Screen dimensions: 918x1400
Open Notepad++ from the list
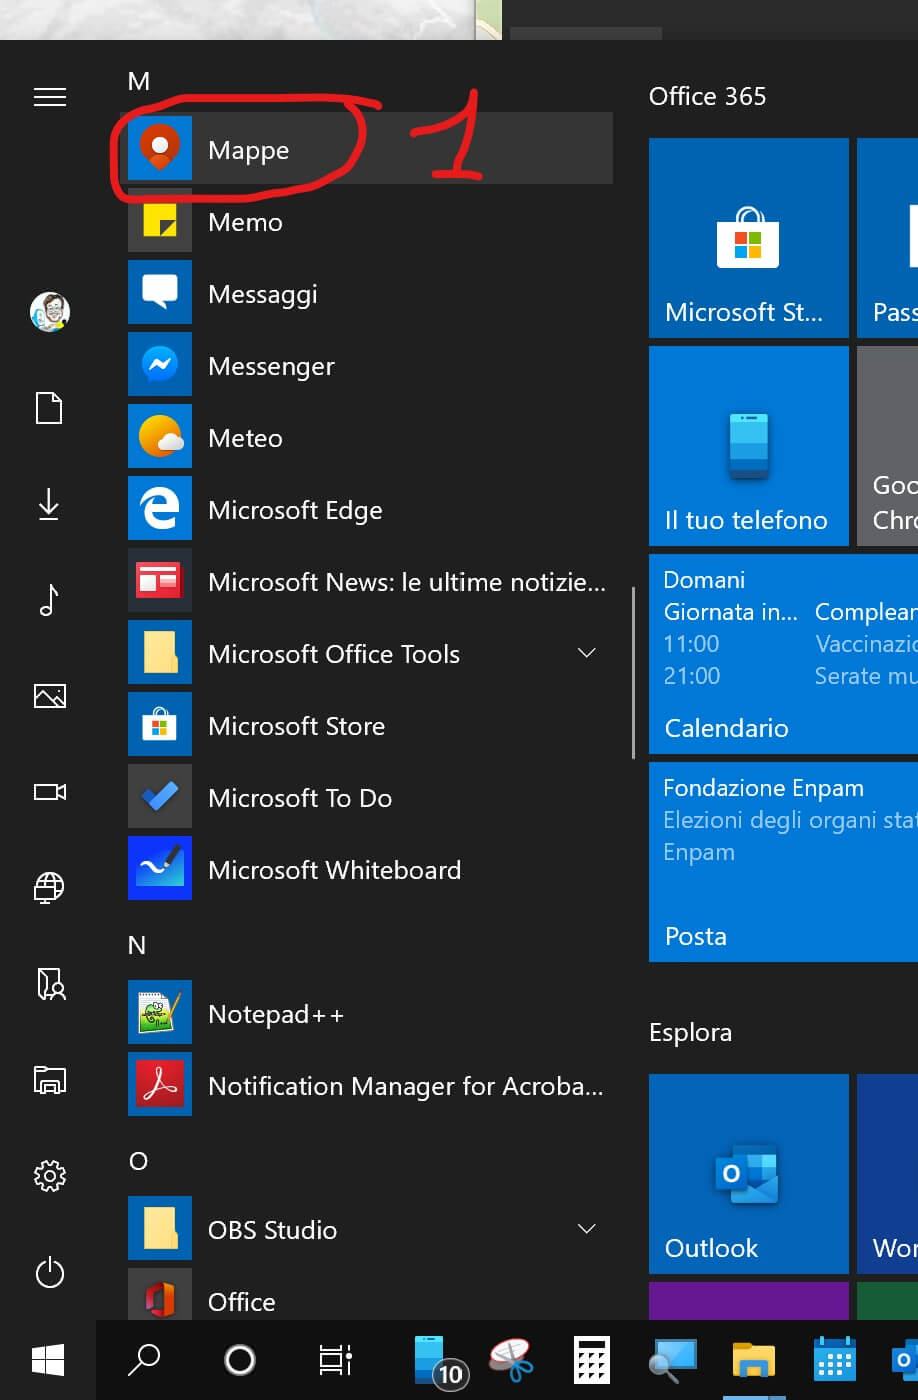(x=275, y=1014)
